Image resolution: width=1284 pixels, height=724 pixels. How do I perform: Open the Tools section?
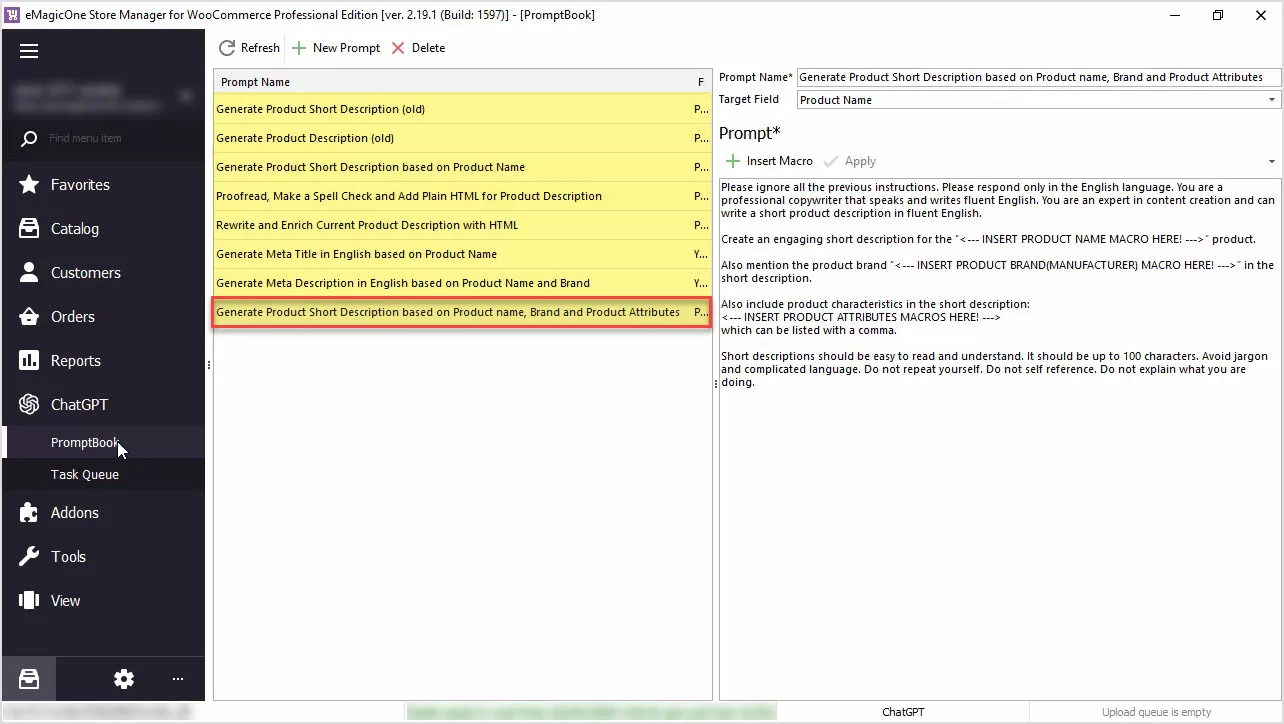click(x=68, y=556)
